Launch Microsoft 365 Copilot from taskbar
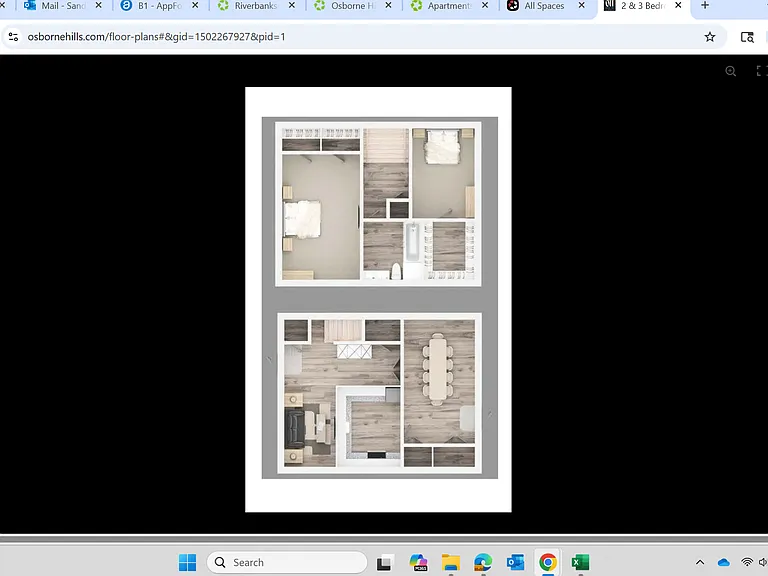 (x=418, y=562)
